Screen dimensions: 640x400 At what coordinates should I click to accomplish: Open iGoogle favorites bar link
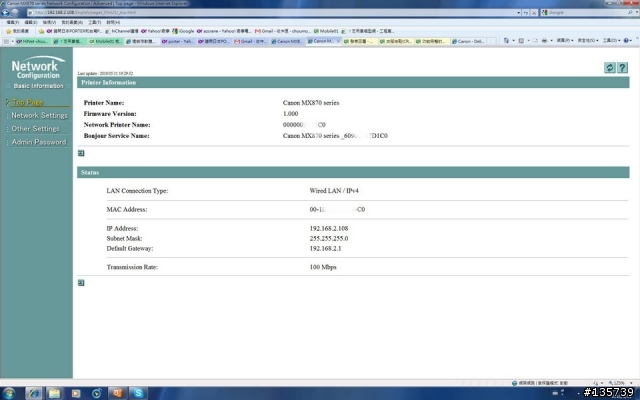coord(183,31)
